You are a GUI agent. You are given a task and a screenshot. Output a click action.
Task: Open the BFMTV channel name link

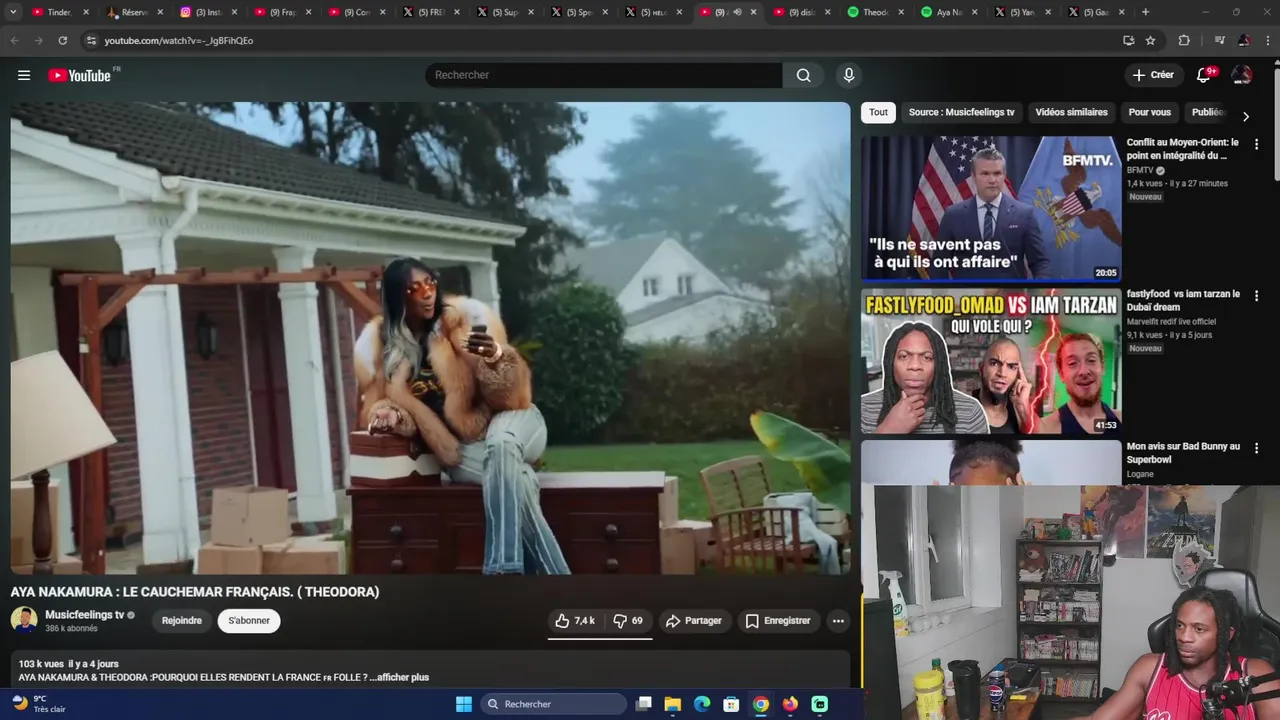(x=1140, y=170)
